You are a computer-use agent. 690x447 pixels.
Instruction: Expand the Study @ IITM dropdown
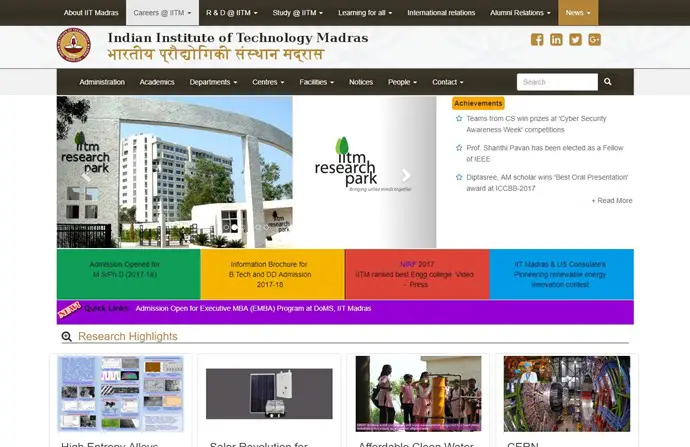[x=297, y=13]
